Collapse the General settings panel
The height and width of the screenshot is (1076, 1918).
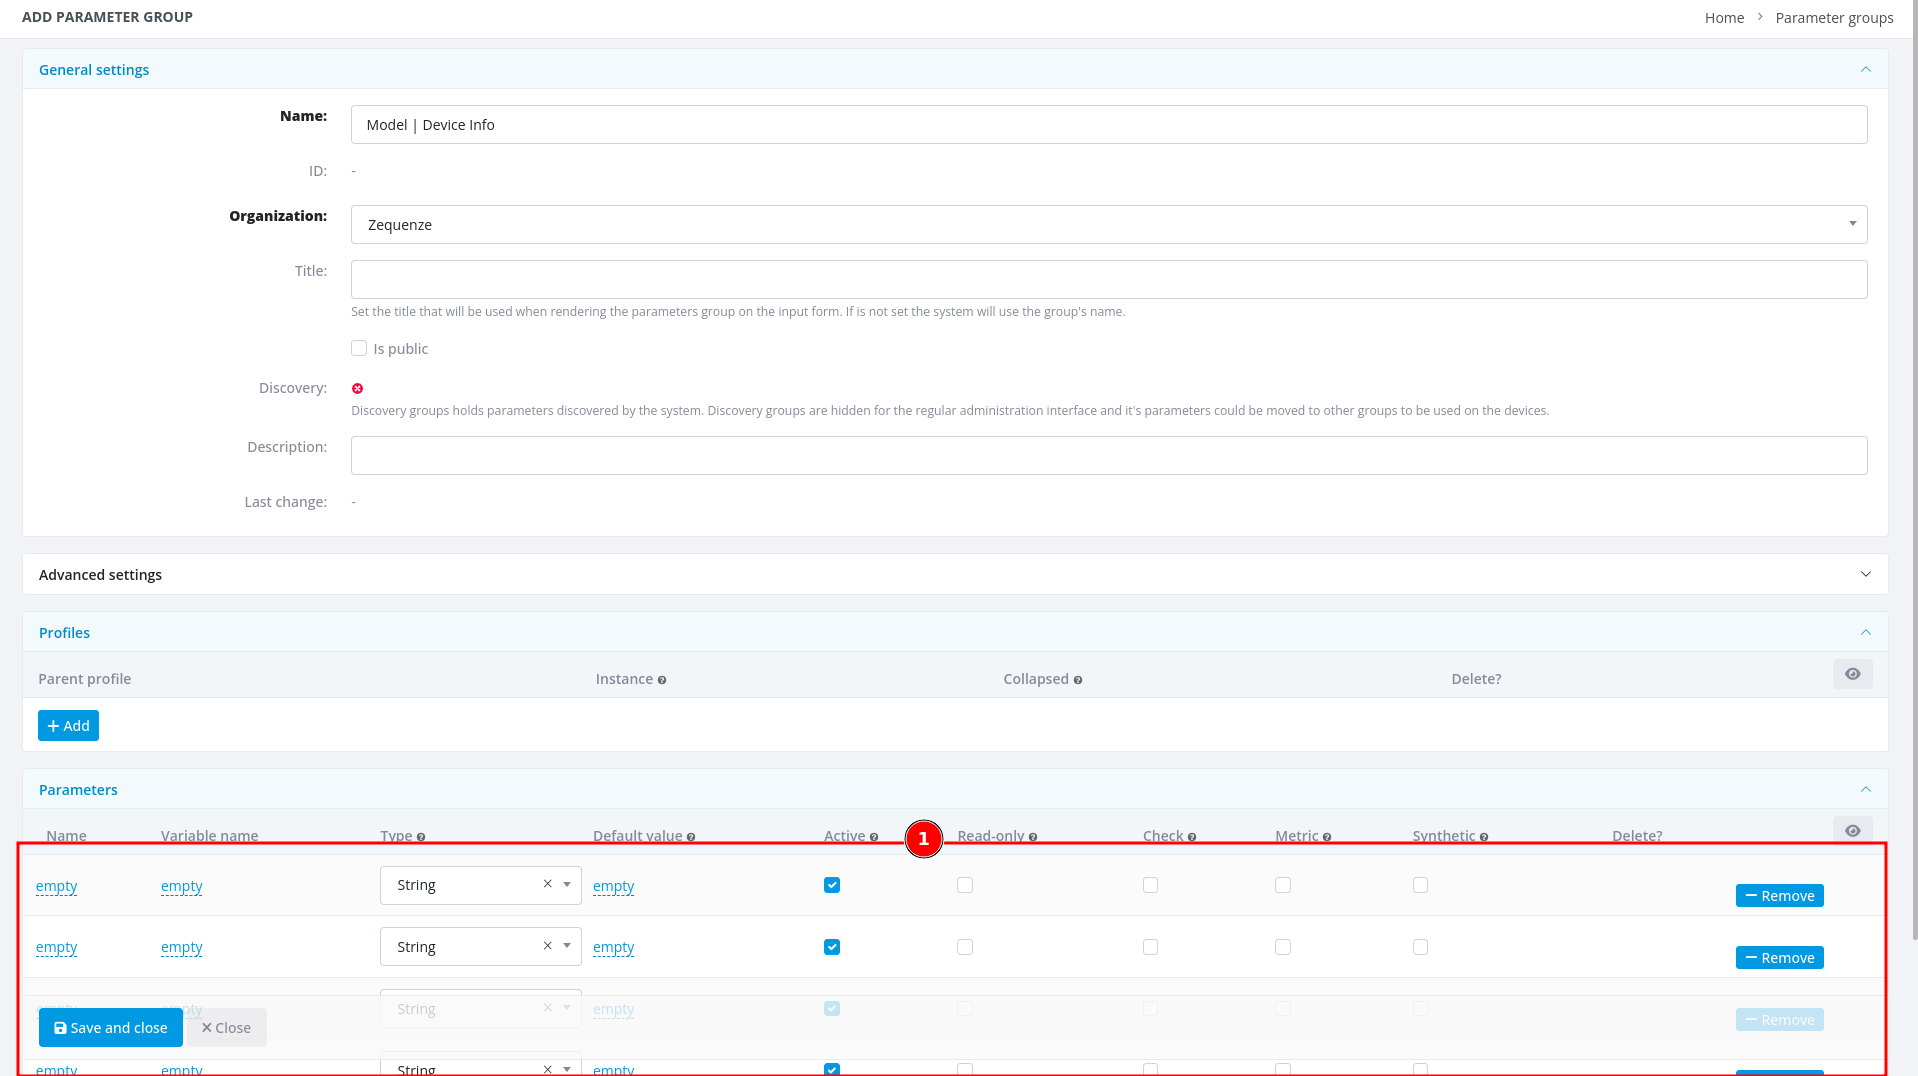click(1865, 69)
